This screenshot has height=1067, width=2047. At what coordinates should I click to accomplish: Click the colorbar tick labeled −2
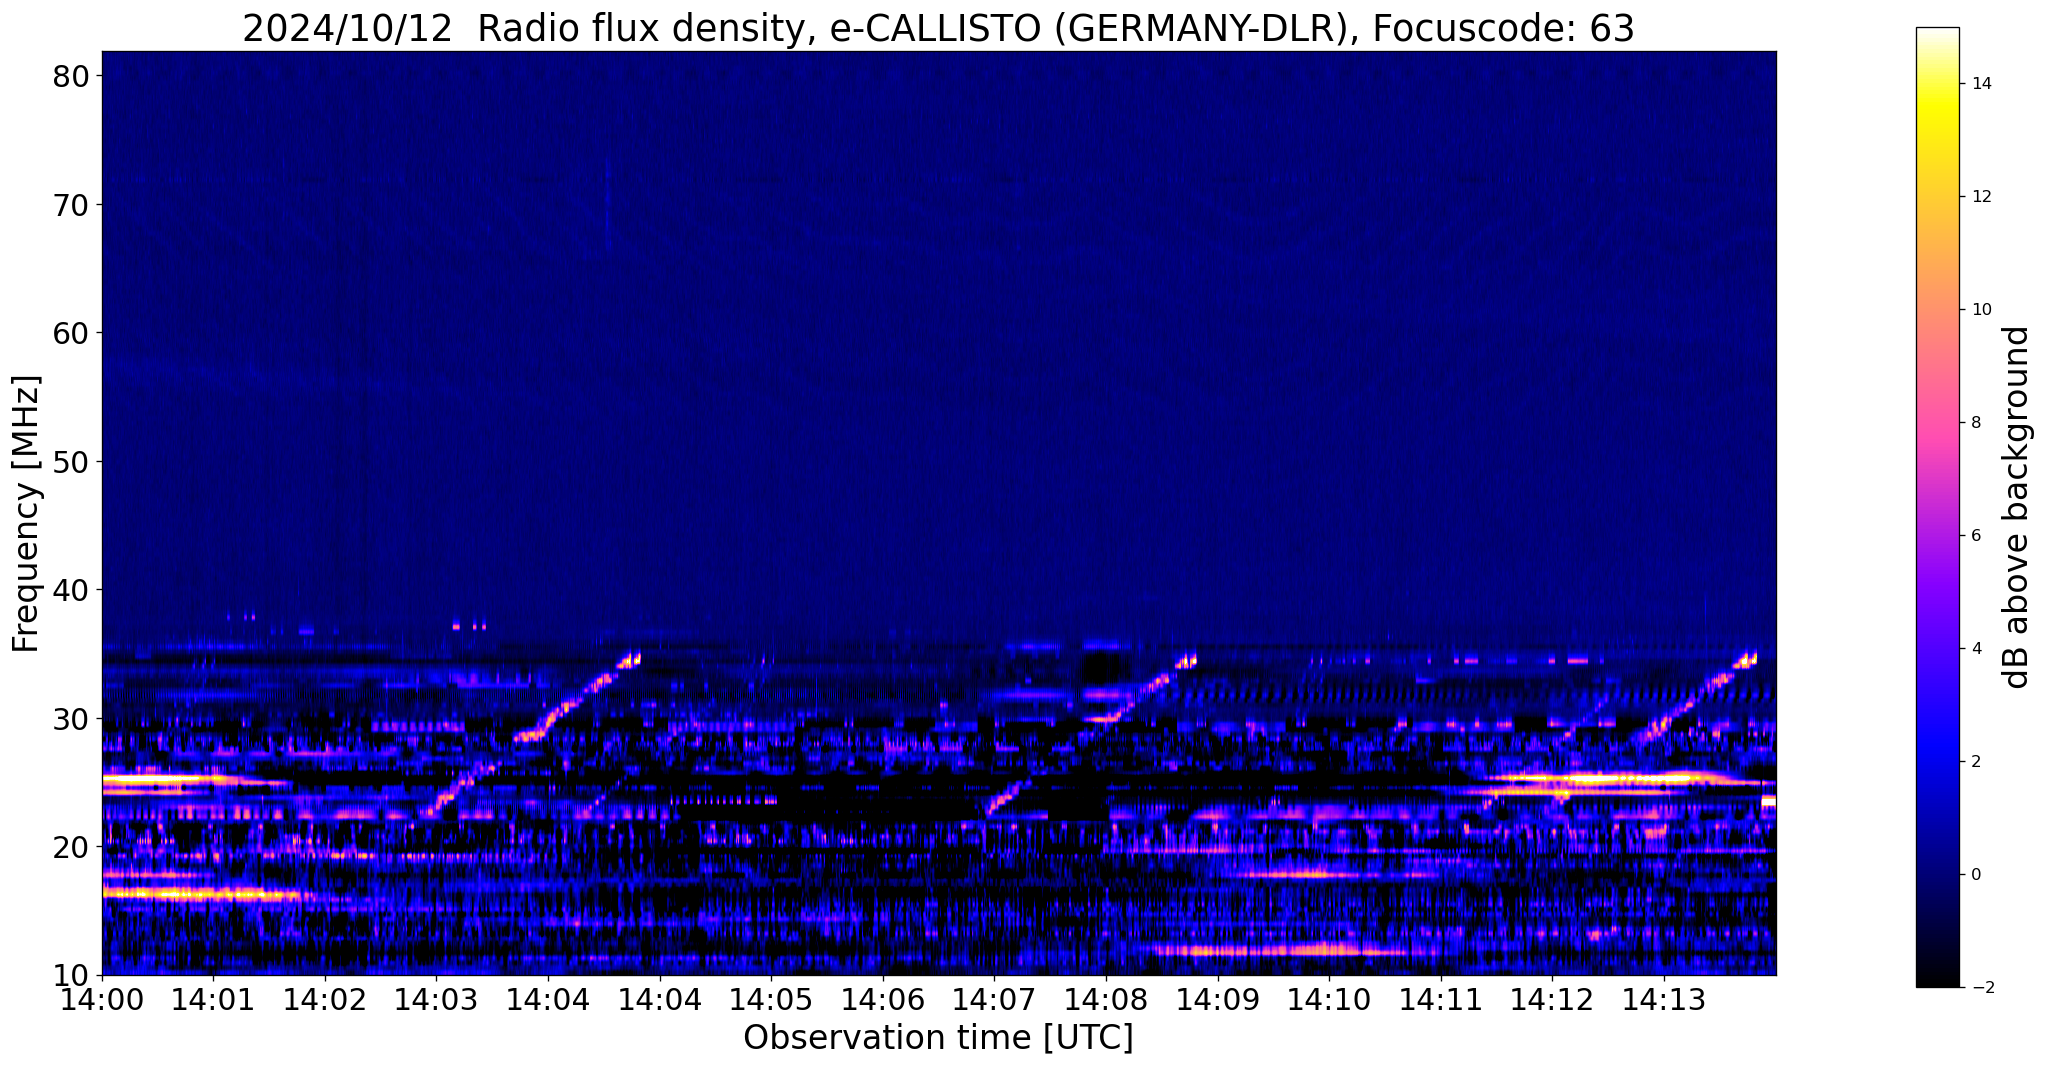(1981, 988)
